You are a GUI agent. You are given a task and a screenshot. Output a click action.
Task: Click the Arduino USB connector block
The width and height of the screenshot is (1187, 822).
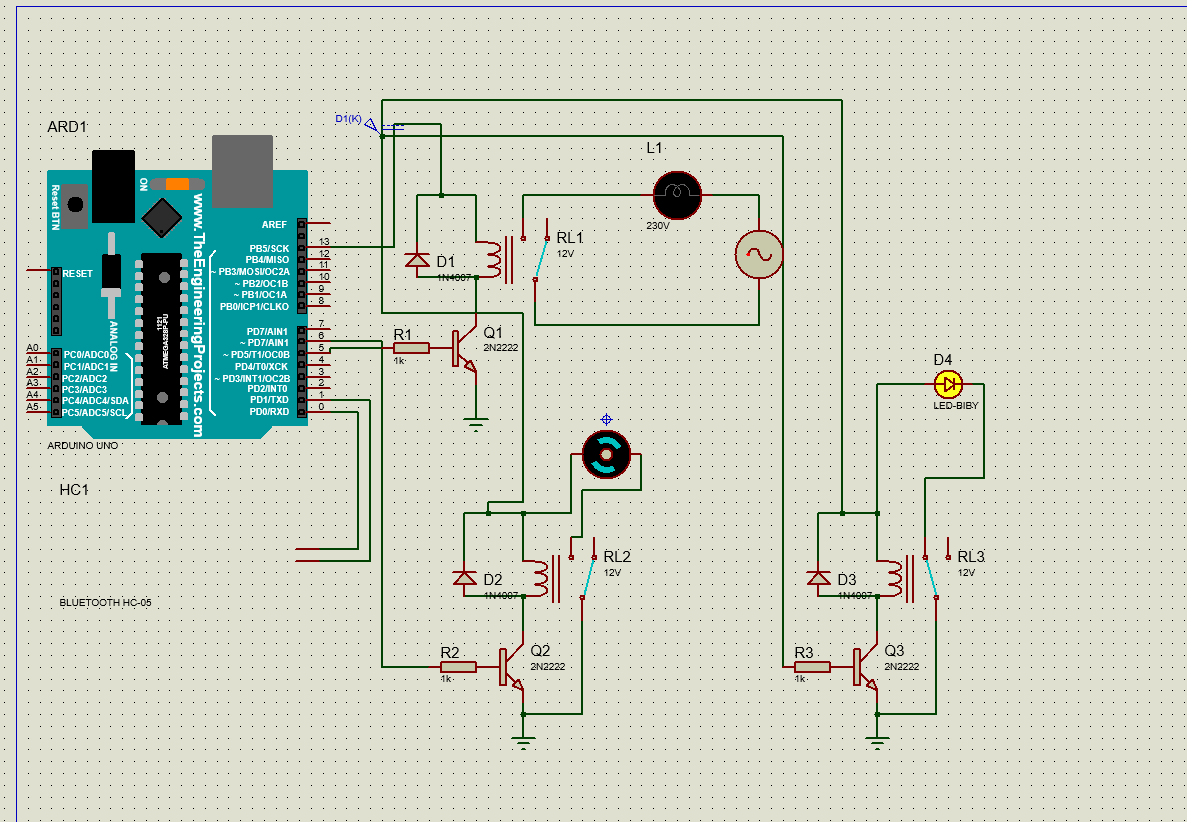[242, 171]
